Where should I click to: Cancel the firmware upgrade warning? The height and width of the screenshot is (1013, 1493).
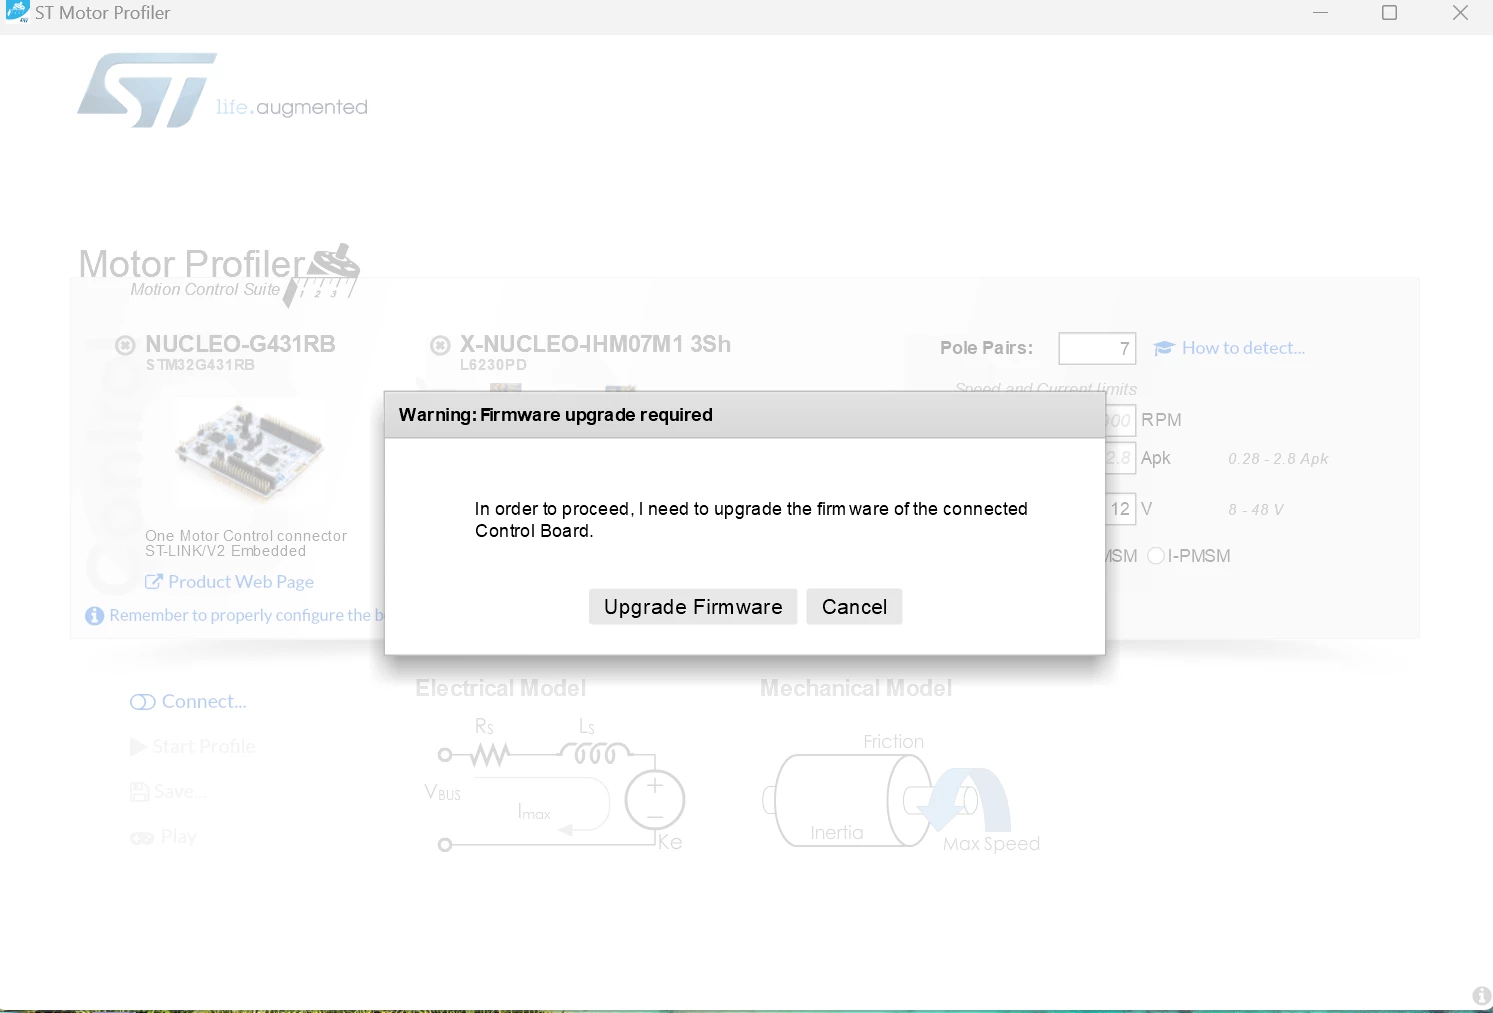point(854,607)
